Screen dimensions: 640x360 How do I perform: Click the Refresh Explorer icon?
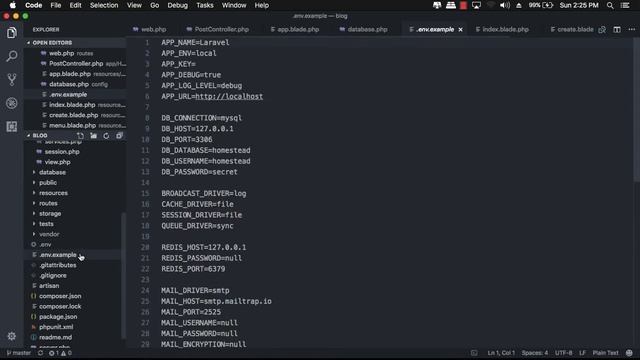pos(106,136)
